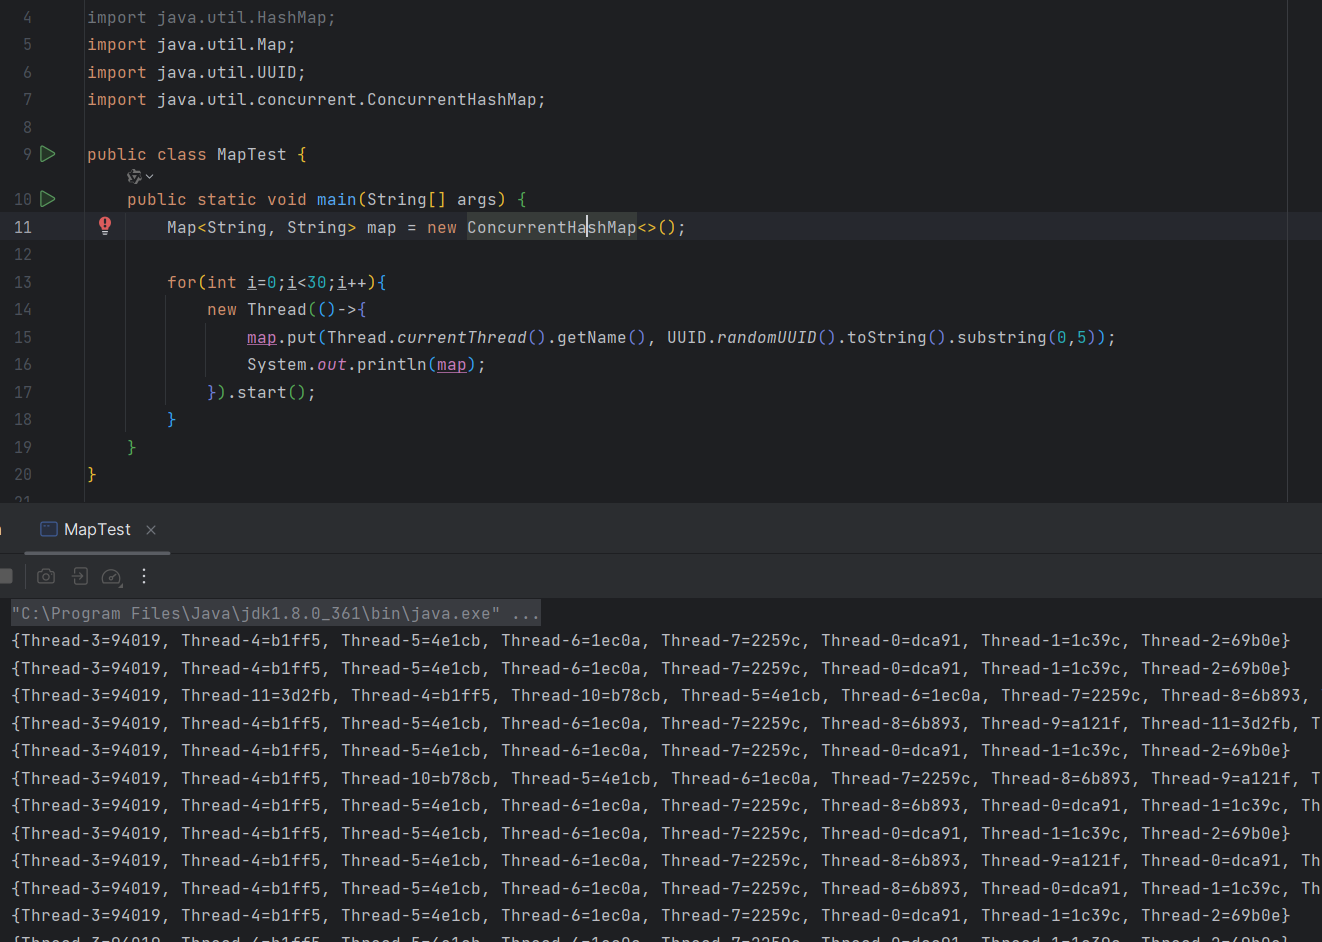Take a thread dump with the camera icon
The image size is (1322, 942).
point(46,576)
